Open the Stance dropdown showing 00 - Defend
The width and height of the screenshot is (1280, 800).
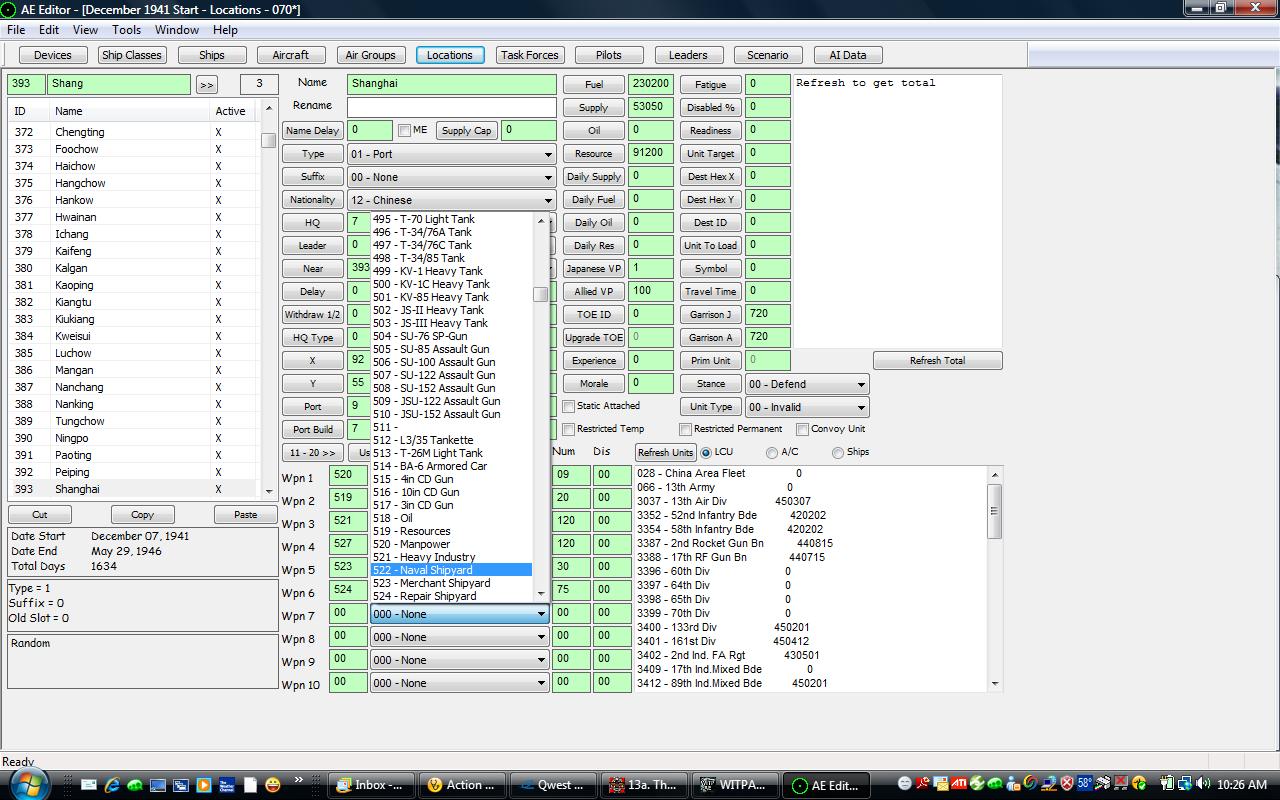point(807,384)
